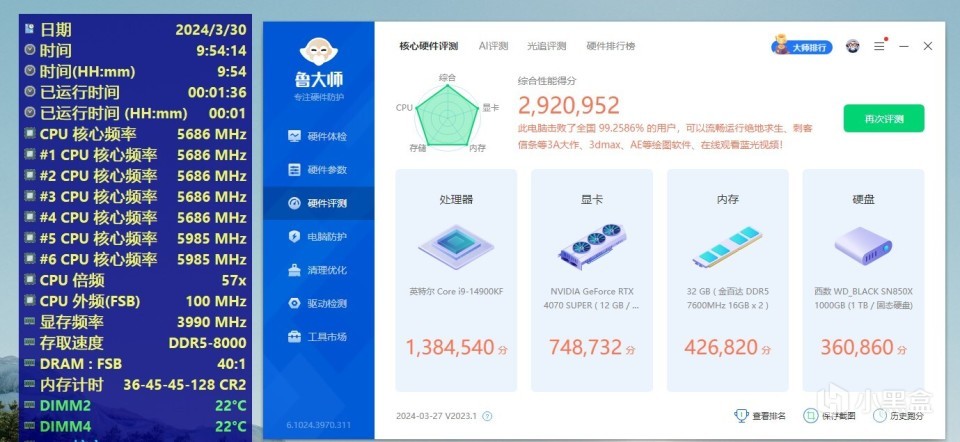Image resolution: width=960 pixels, height=442 pixels.
Task: Click the 工具市场 toolbox icon
Action: (294, 337)
